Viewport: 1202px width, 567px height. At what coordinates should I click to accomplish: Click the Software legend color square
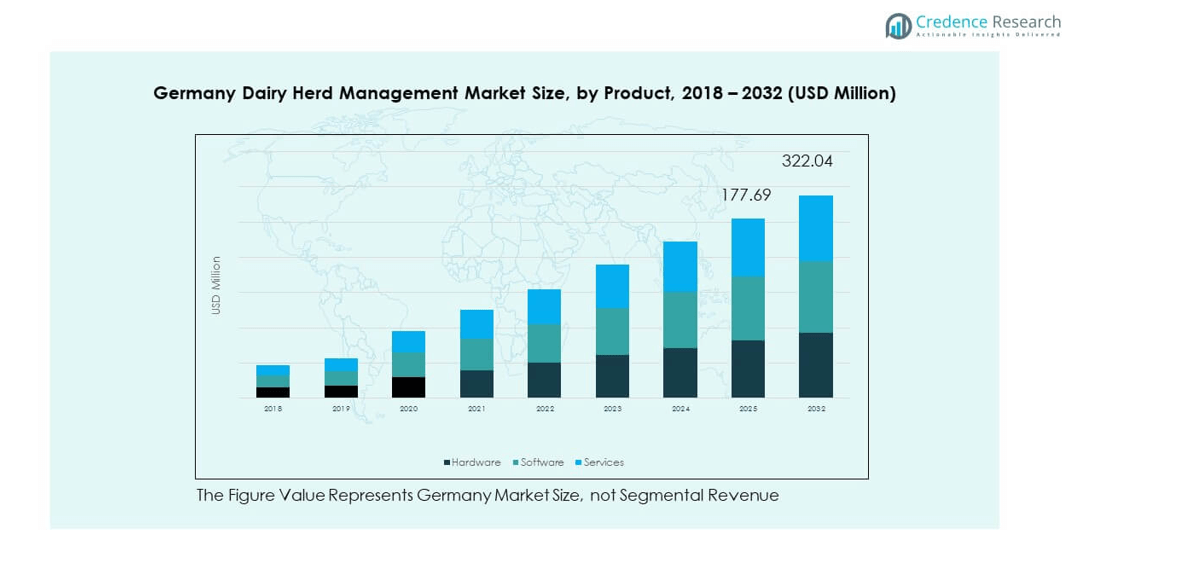tap(516, 463)
